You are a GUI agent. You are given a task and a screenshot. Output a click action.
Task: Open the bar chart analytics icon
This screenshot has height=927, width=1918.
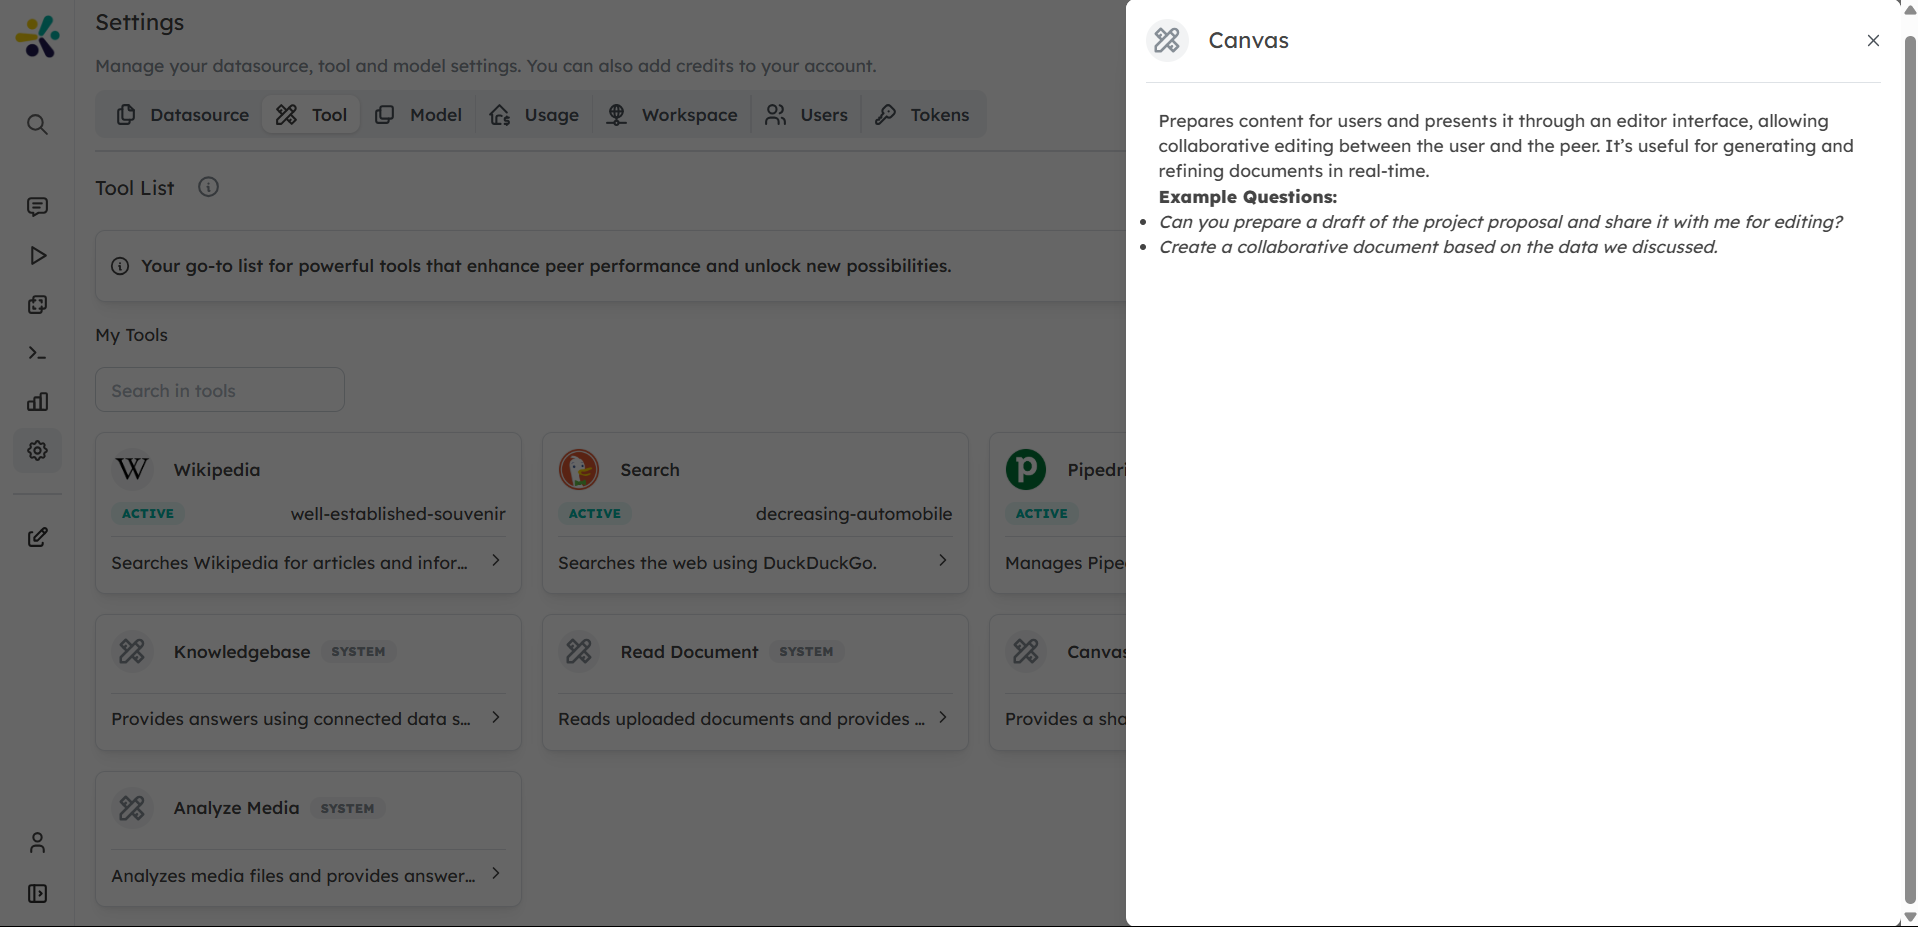click(x=37, y=402)
